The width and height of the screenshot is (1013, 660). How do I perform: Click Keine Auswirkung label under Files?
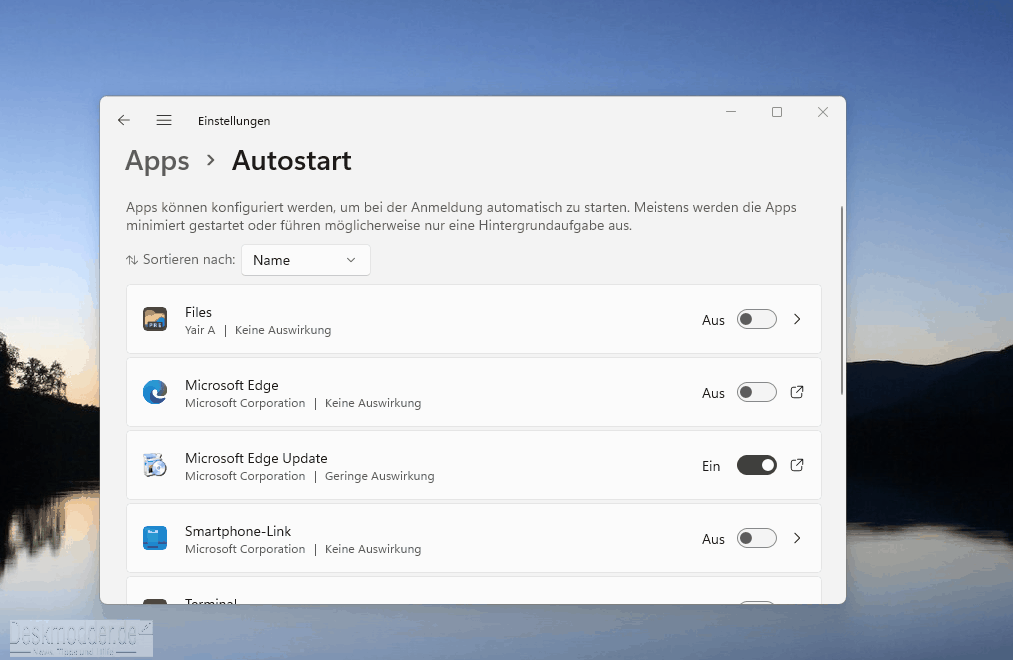click(283, 330)
